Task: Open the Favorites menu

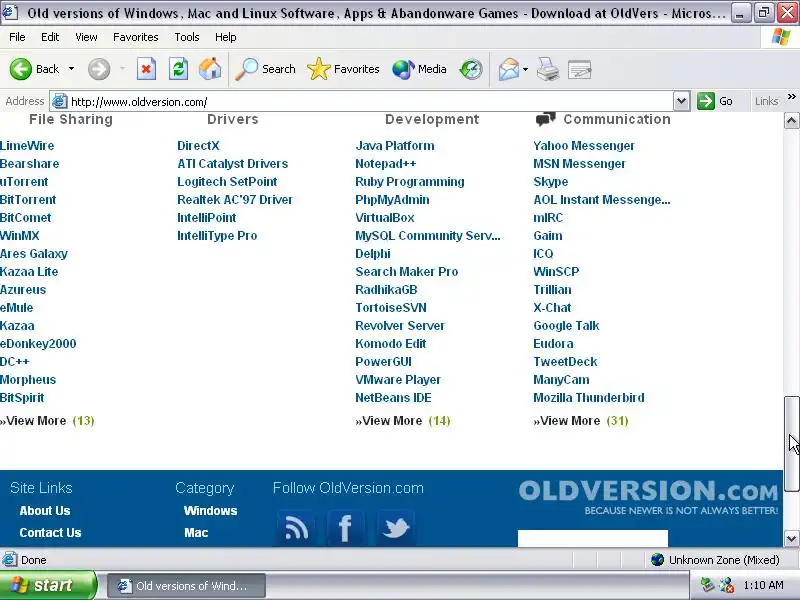Action: (136, 37)
